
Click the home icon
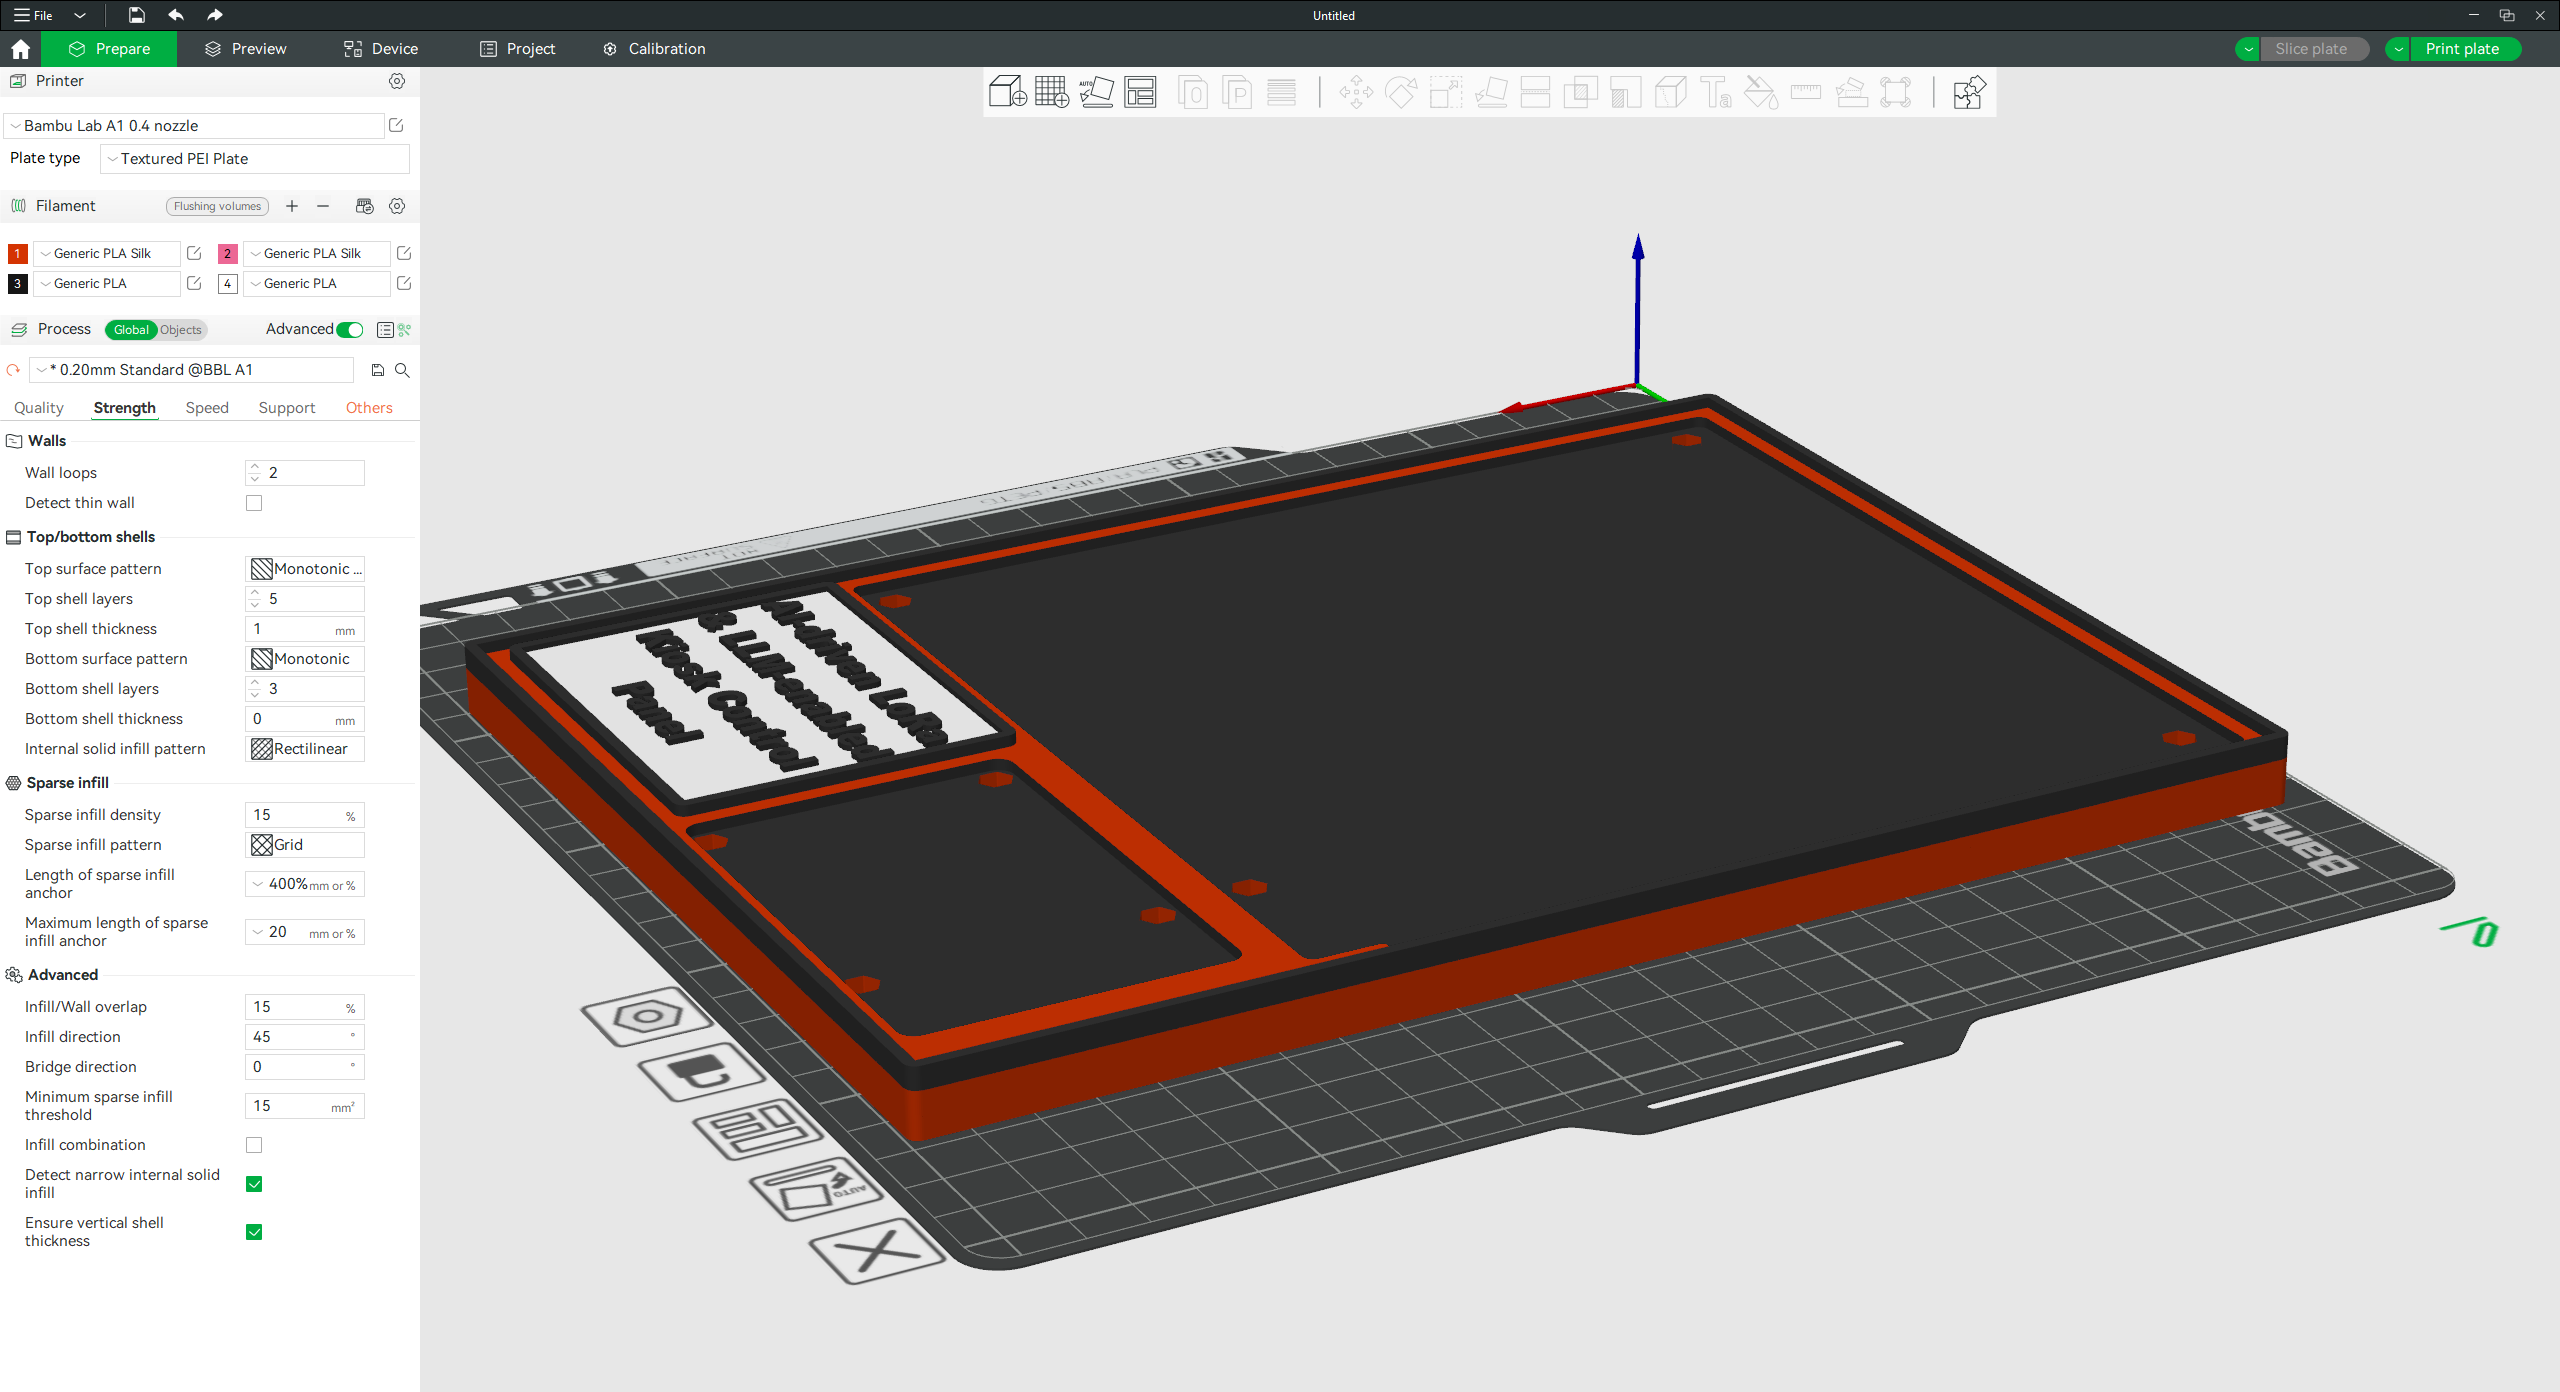(20, 49)
